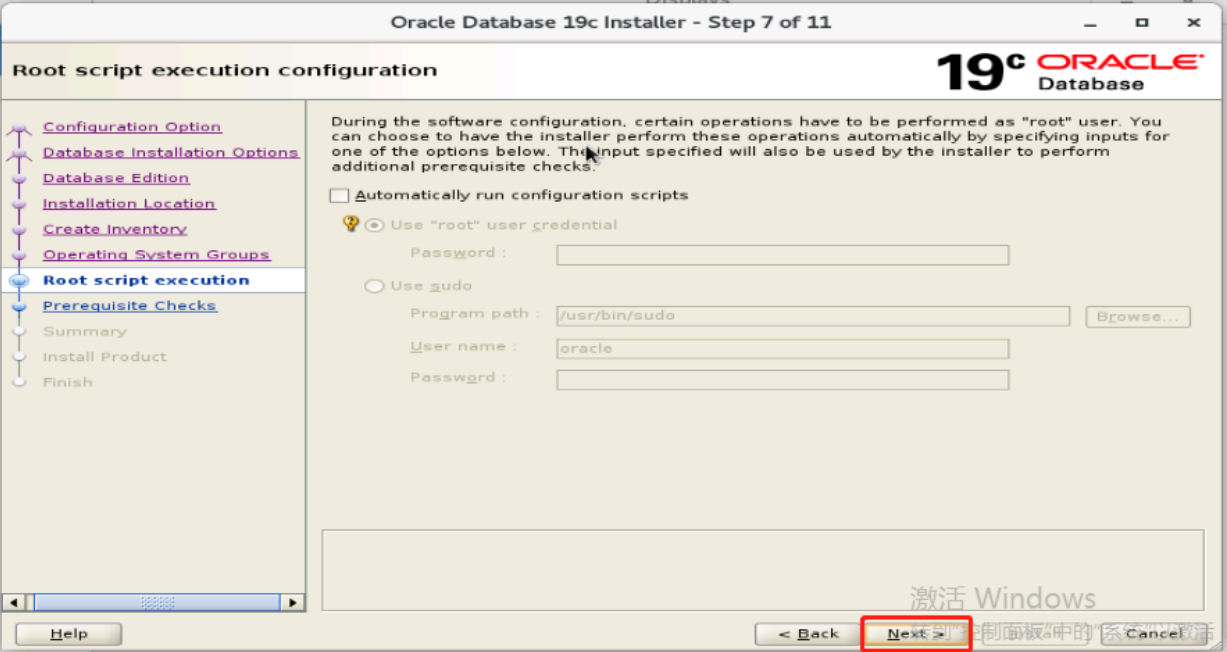
Task: Click the root Password input field
Action: (782, 255)
